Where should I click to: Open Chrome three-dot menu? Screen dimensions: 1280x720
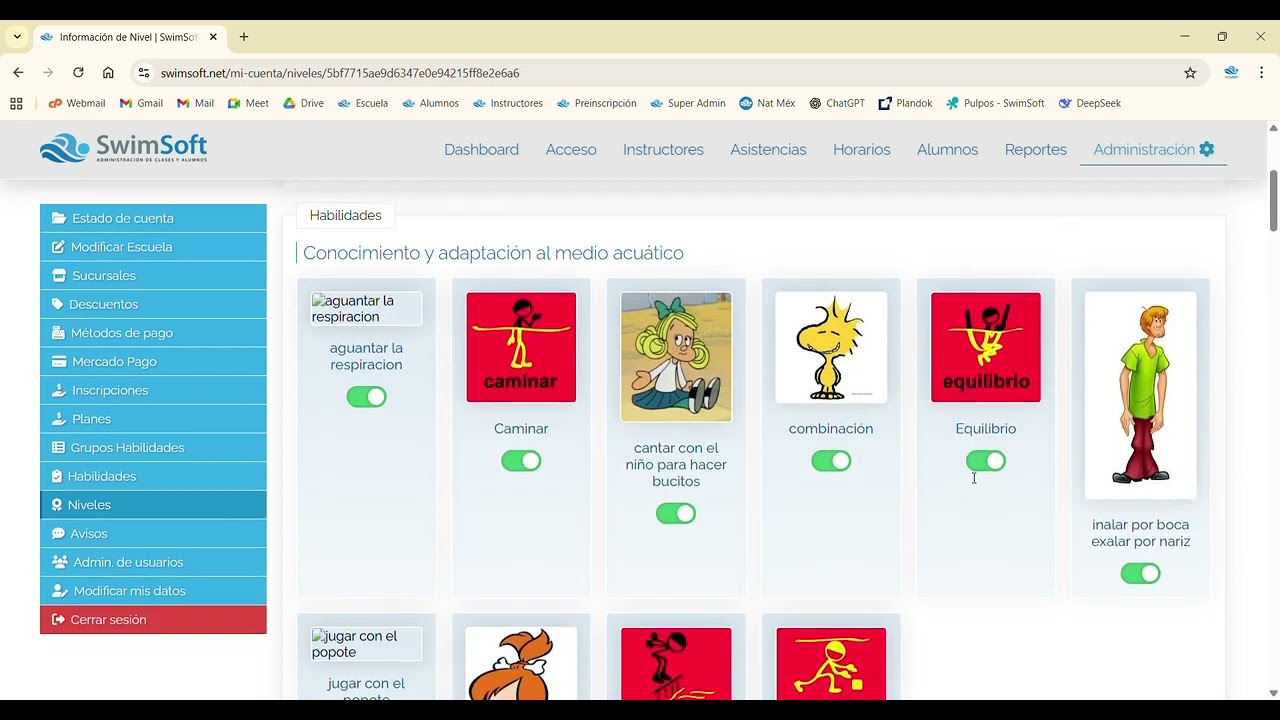click(x=1261, y=73)
